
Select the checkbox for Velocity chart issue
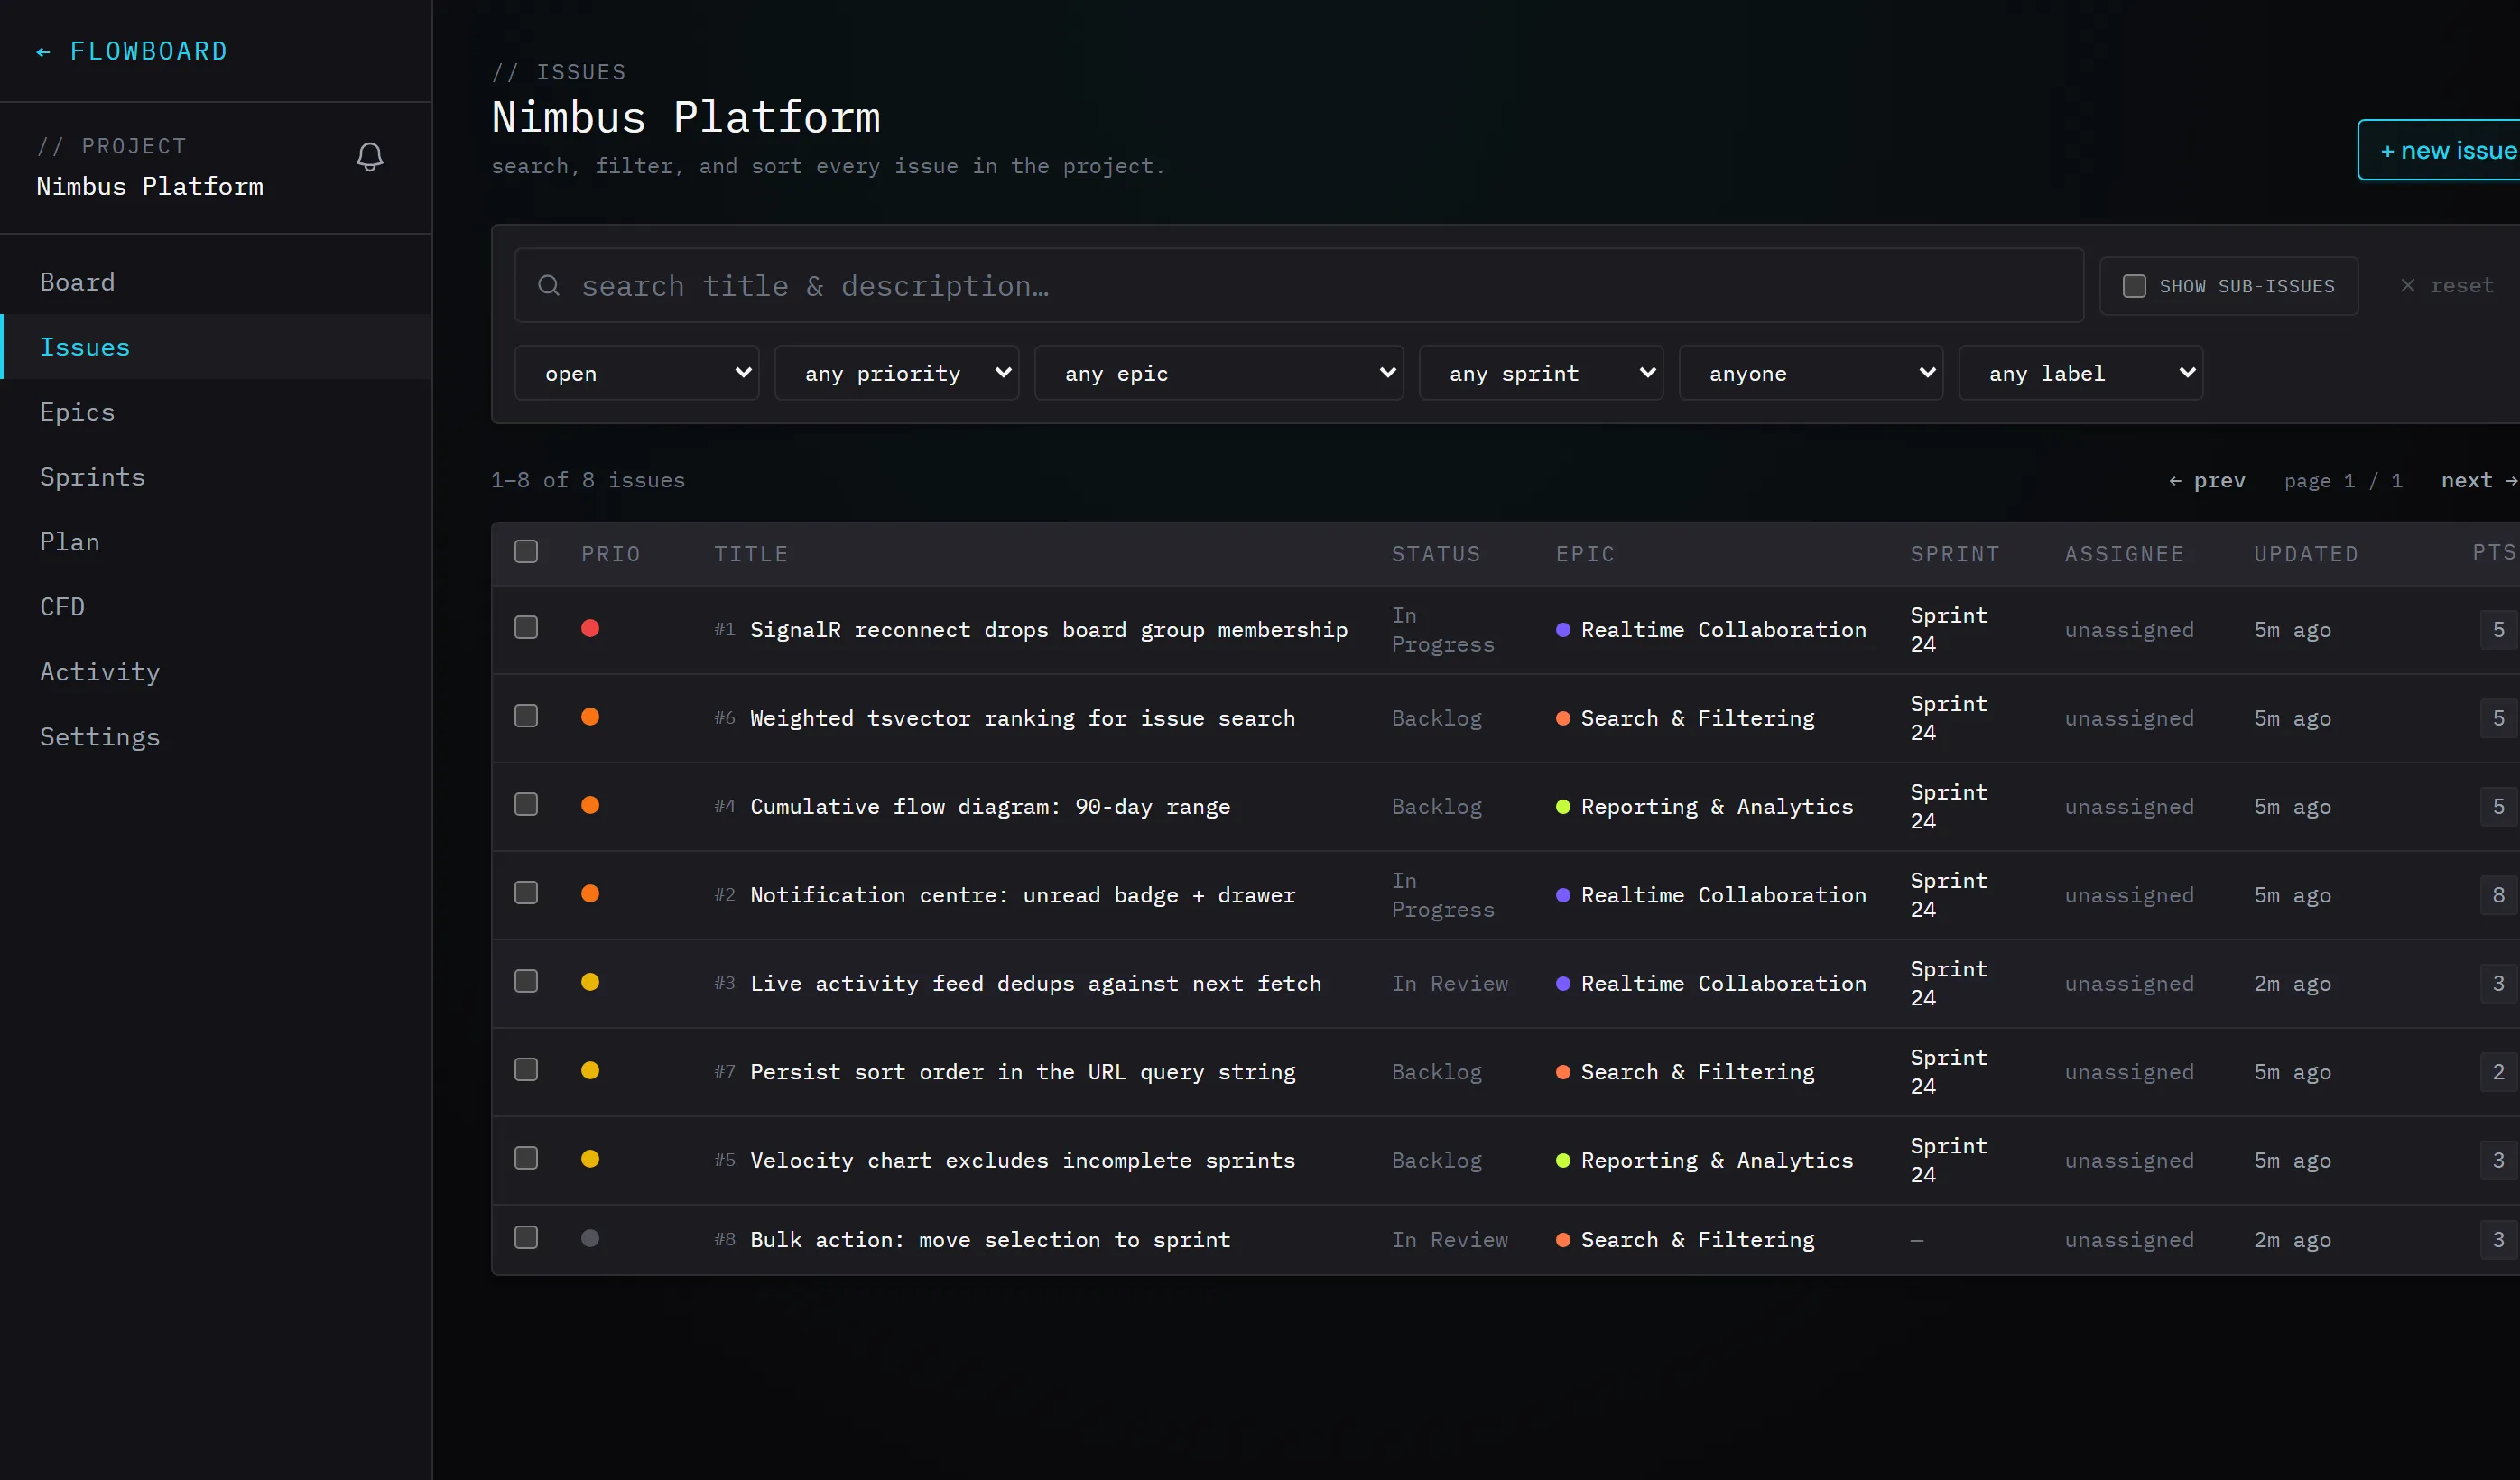pos(526,1158)
